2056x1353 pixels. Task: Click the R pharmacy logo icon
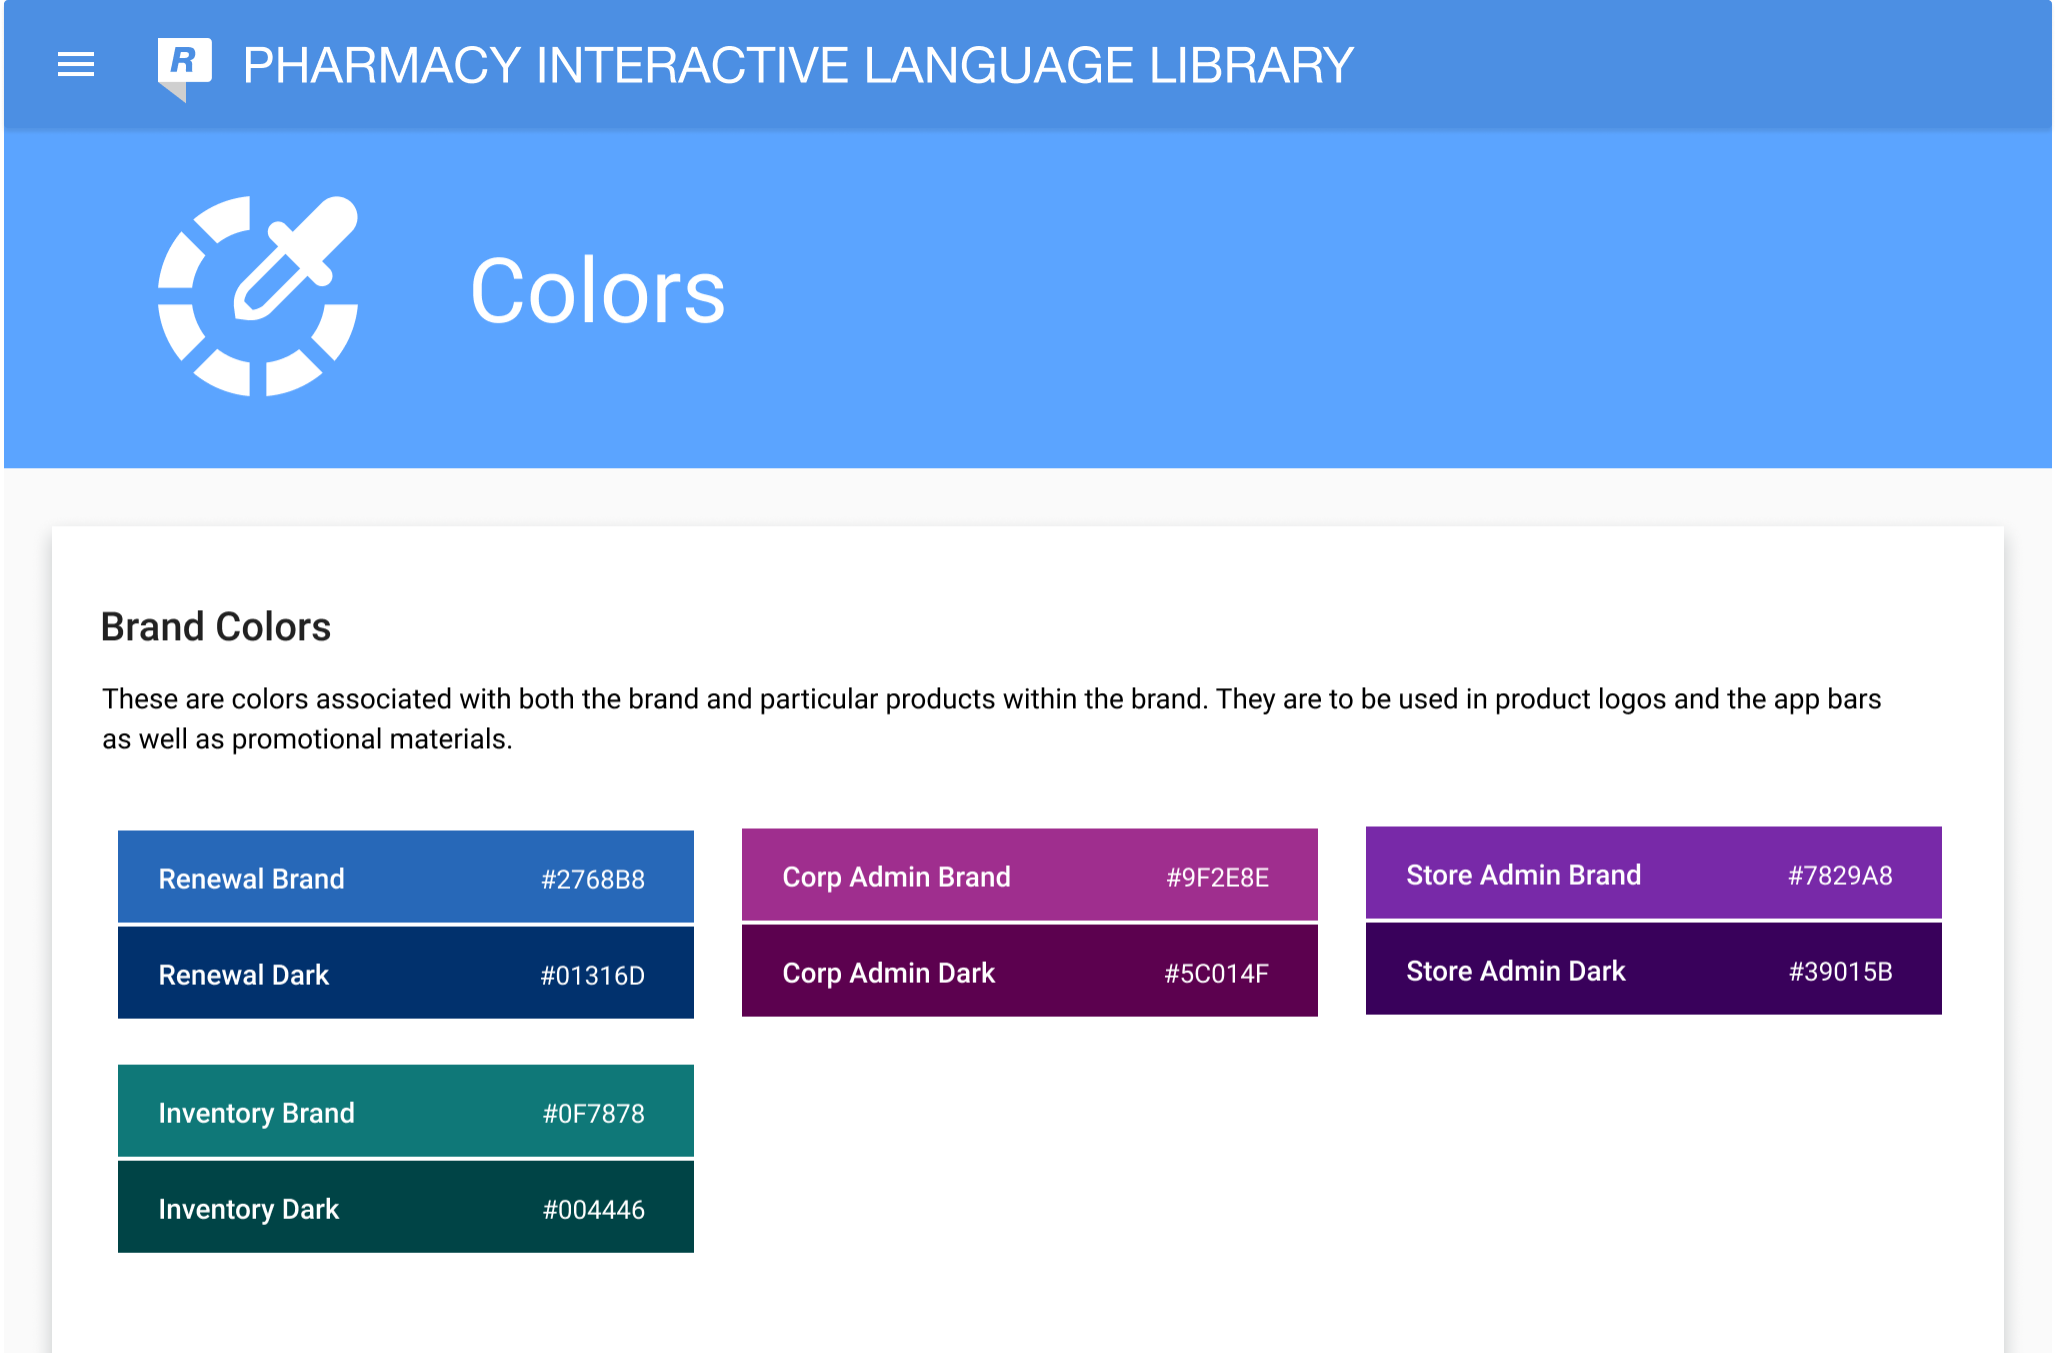[184, 66]
